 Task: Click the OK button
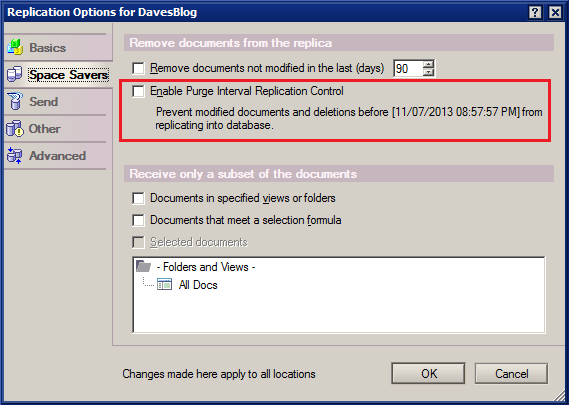coord(428,373)
